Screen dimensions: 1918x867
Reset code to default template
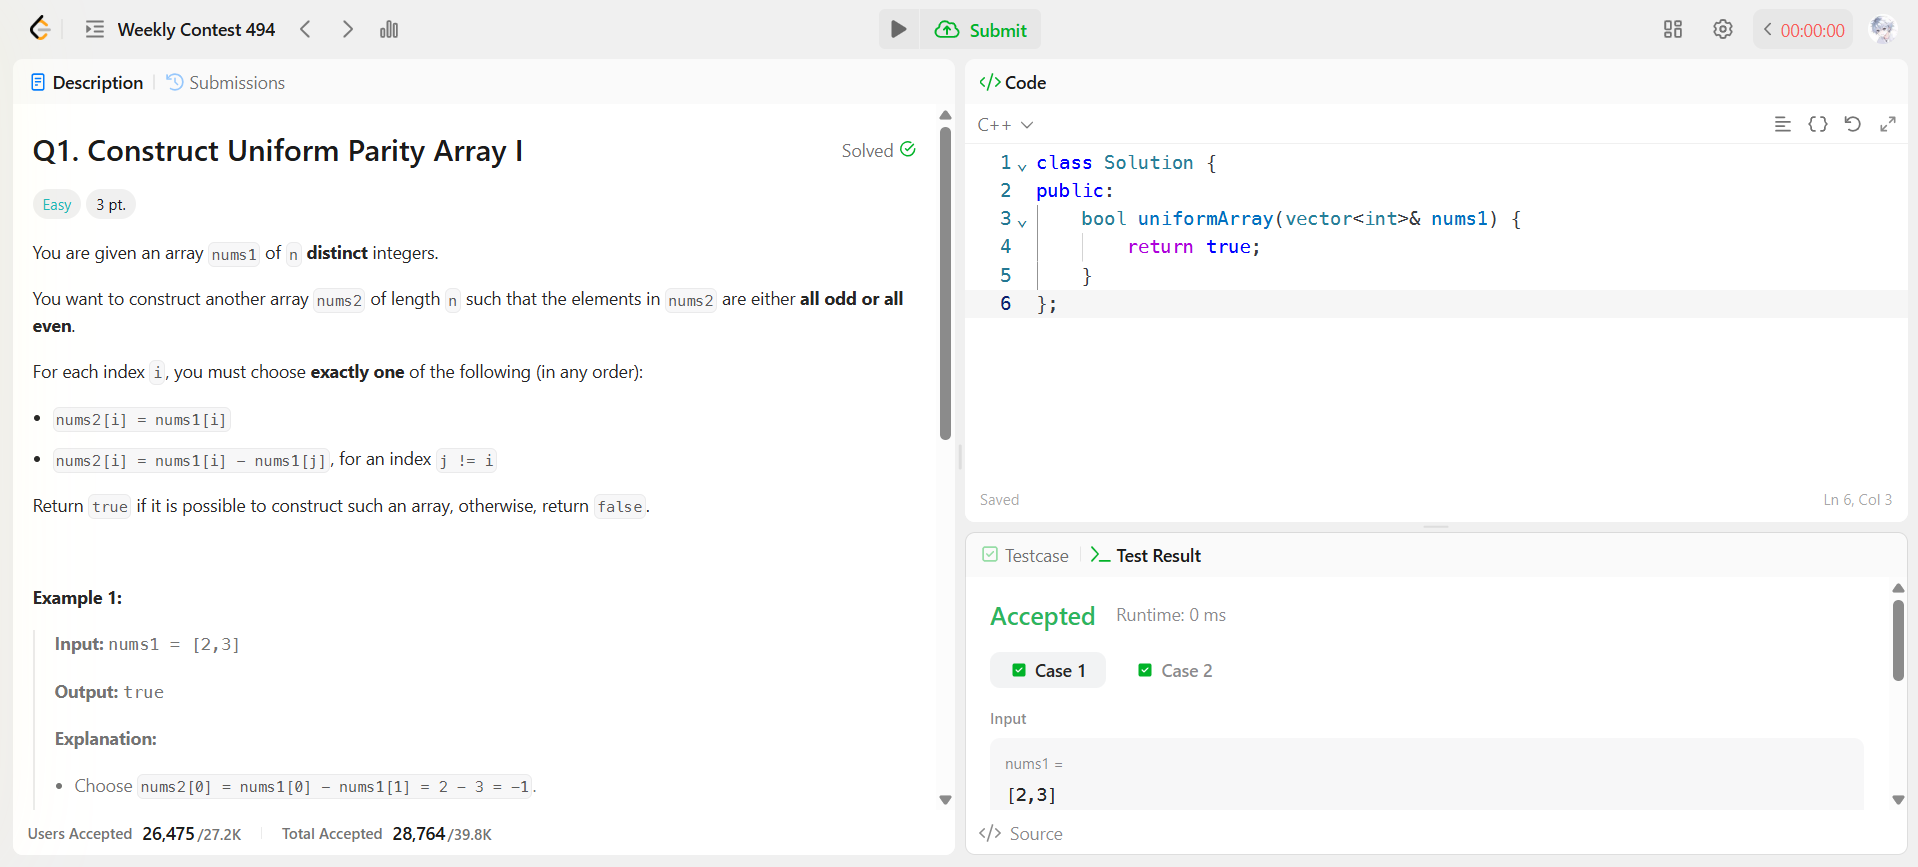1852,124
